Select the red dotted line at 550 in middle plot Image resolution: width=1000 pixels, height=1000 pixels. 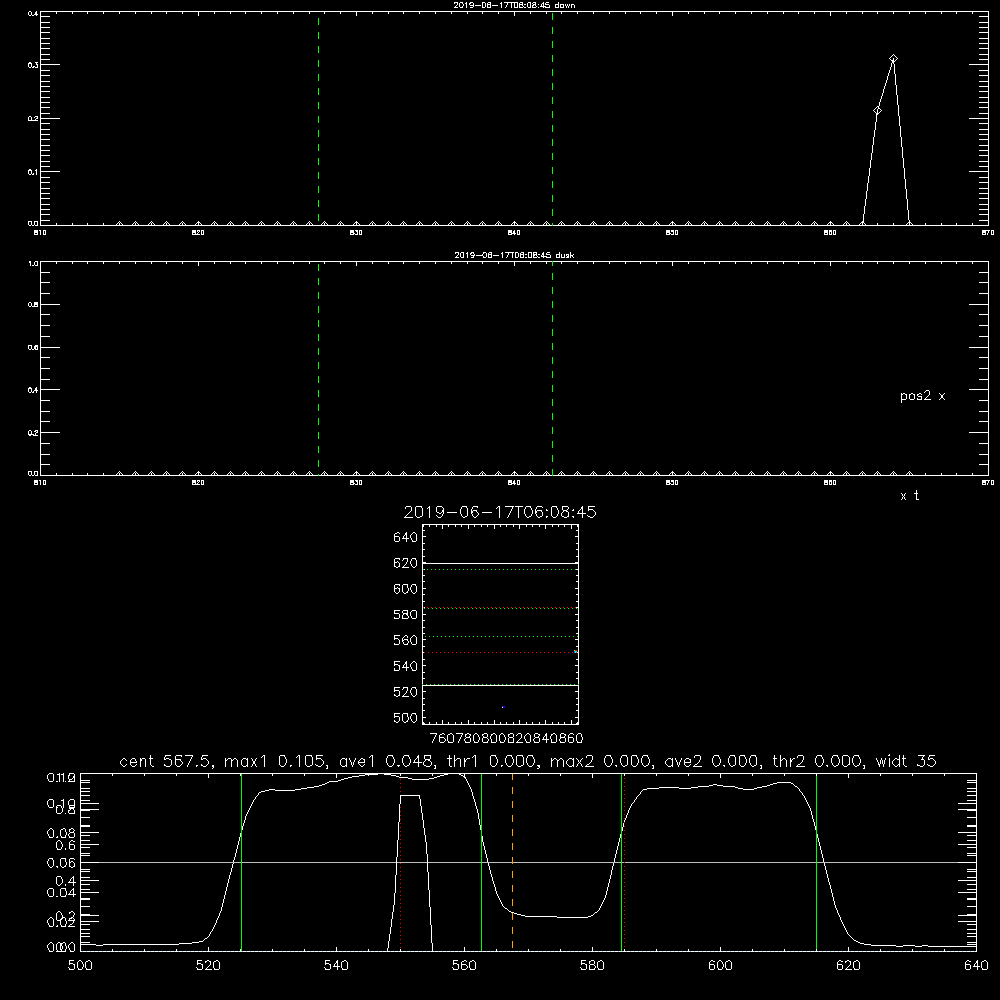[x=500, y=652]
